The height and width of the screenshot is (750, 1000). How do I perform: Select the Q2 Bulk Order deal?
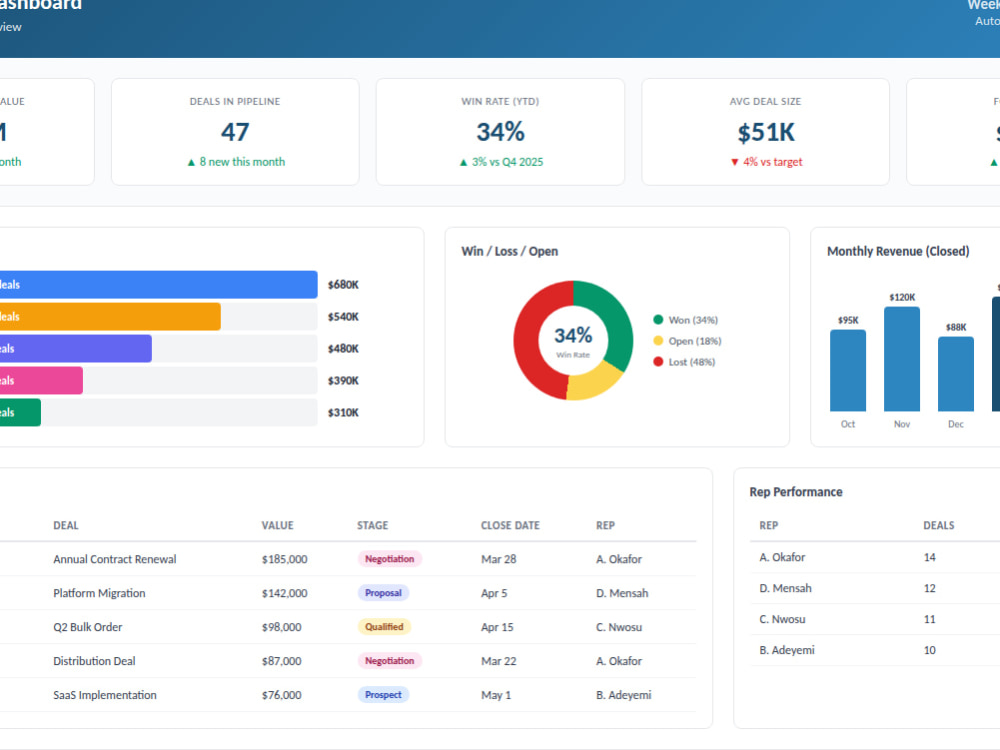pyautogui.click(x=87, y=627)
